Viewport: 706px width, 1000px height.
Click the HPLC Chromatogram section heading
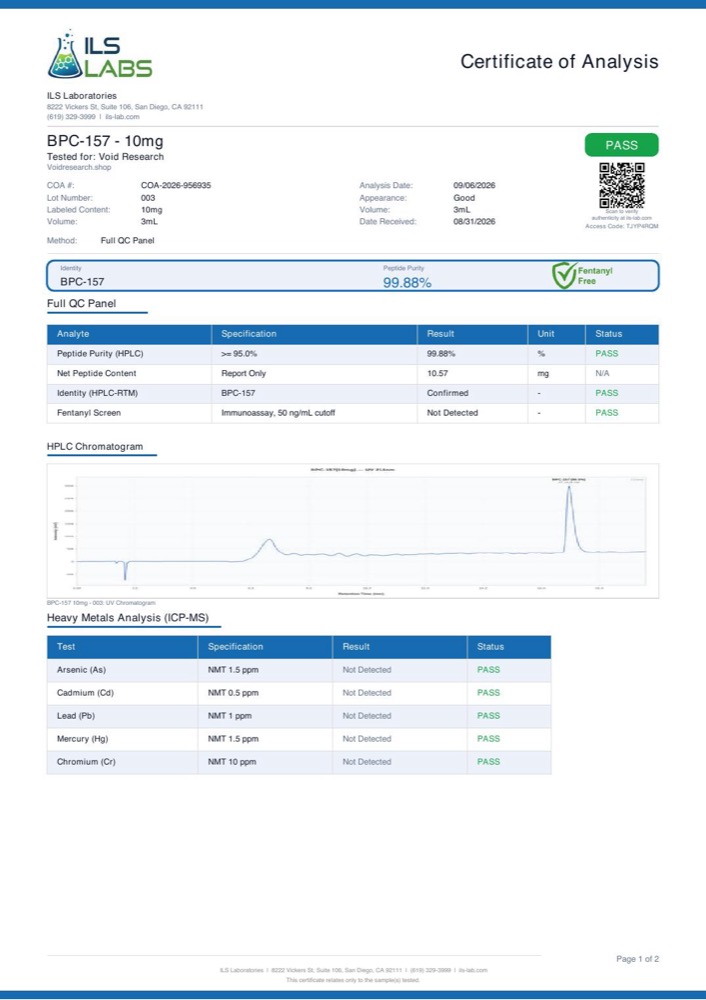95,446
